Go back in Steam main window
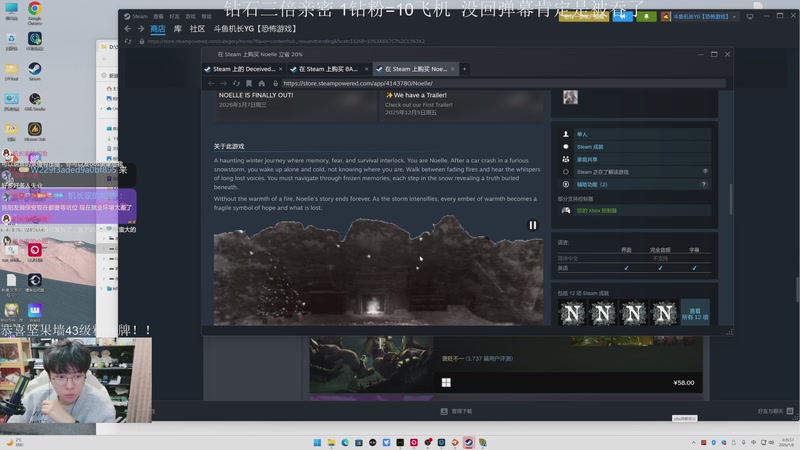Image resolution: width=800 pixels, height=450 pixels. pos(128,29)
